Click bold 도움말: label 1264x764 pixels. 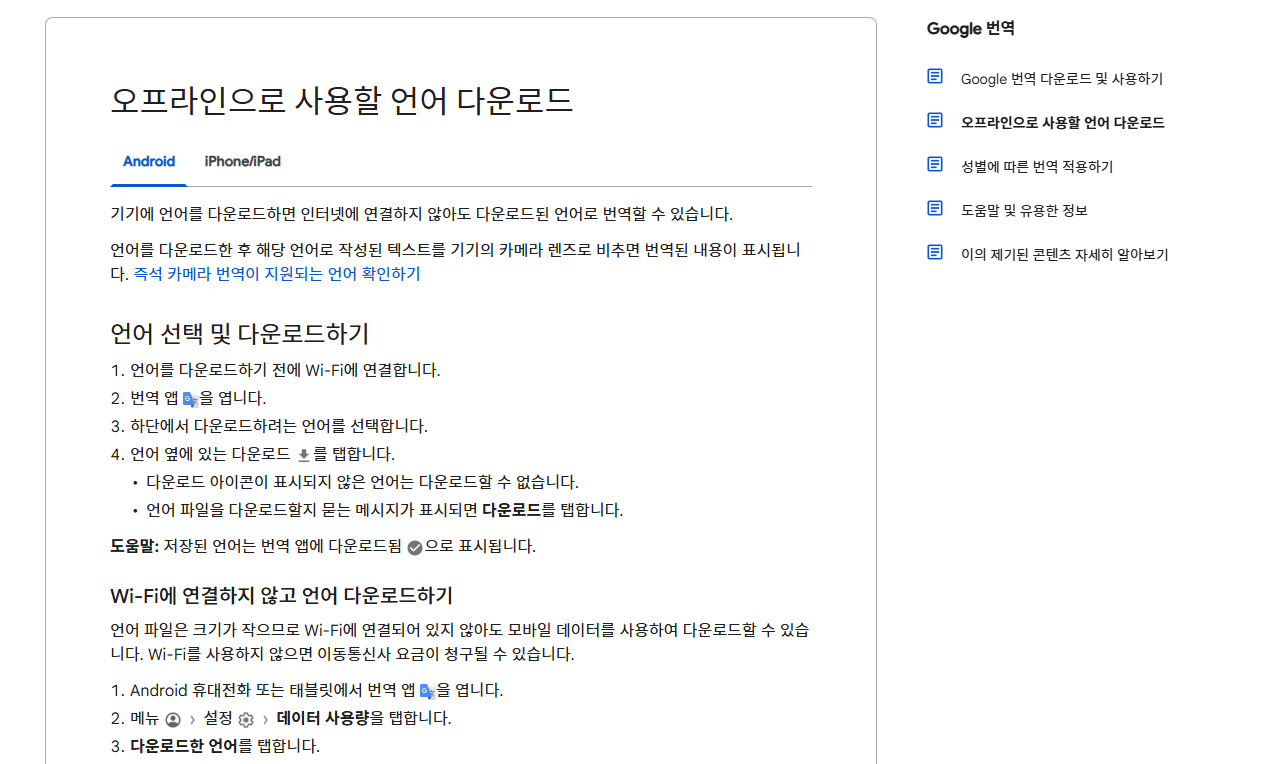coord(135,546)
